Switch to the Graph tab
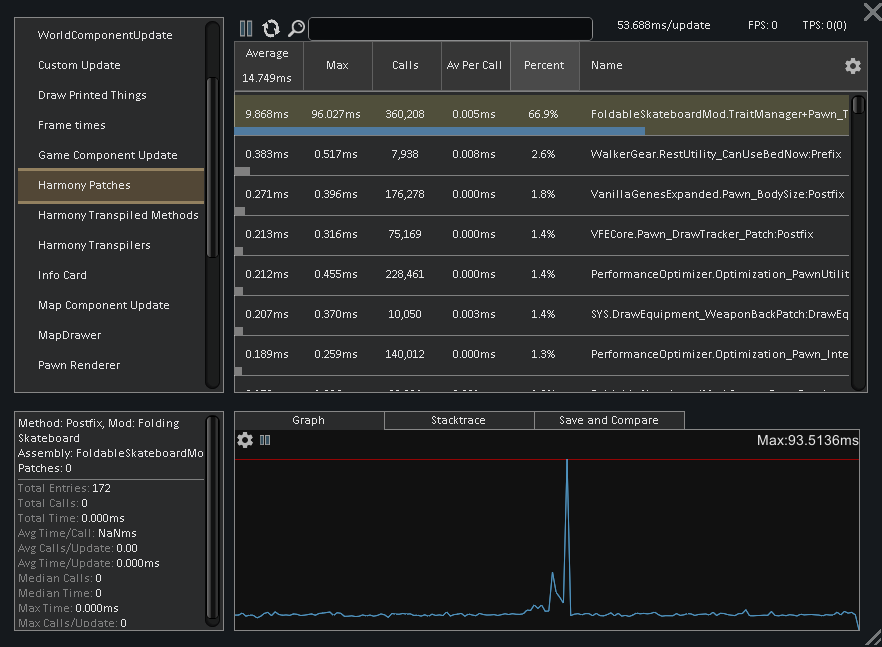 point(309,420)
